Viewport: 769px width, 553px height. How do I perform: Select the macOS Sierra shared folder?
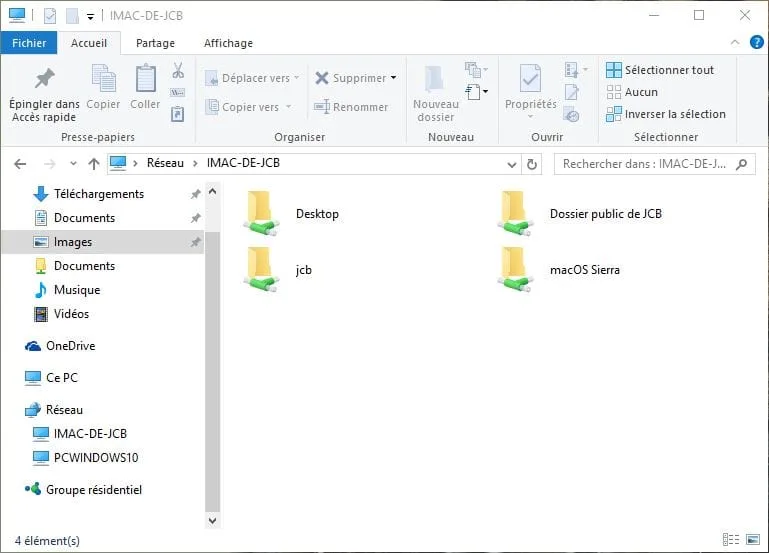pyautogui.click(x=558, y=270)
